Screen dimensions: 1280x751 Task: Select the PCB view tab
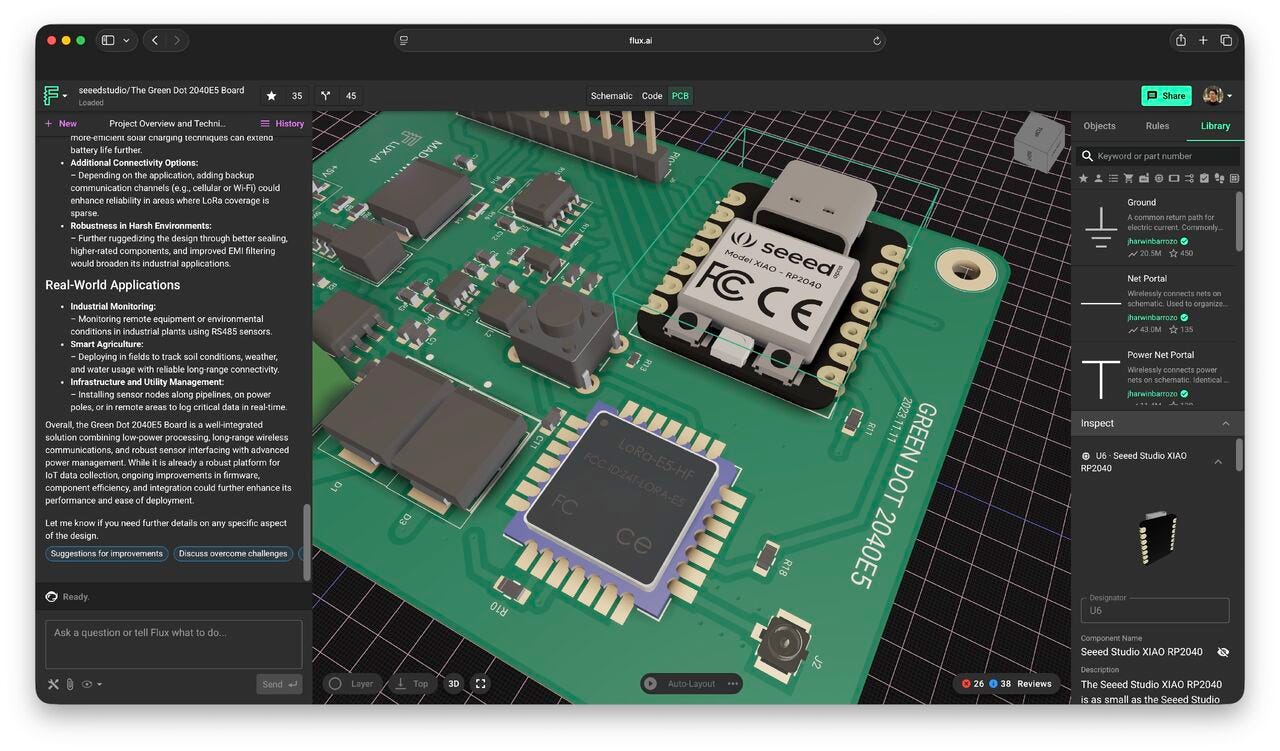click(680, 96)
